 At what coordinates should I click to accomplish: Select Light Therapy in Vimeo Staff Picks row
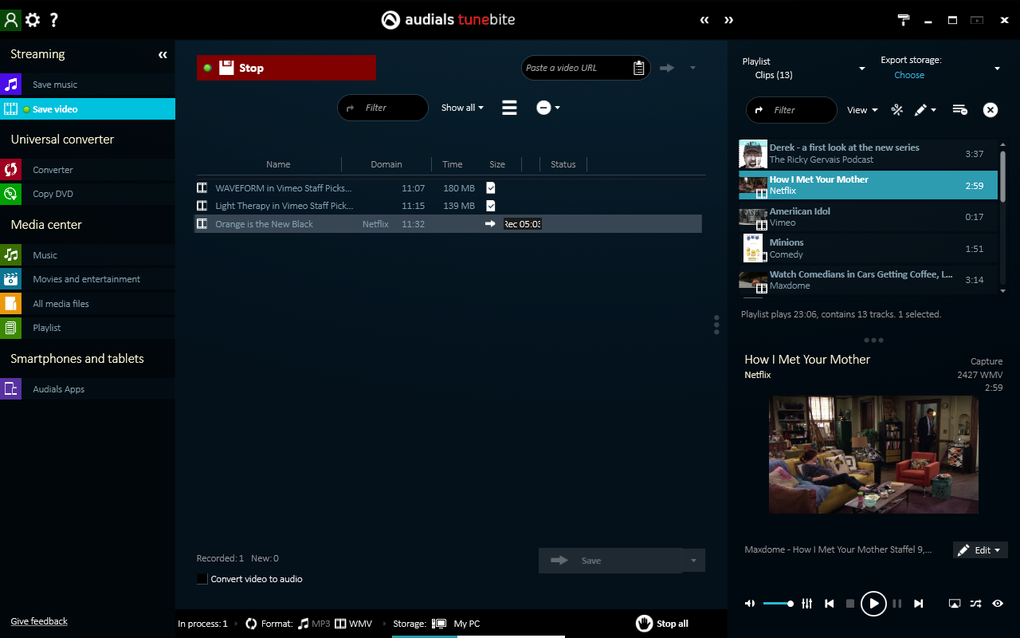coord(448,206)
